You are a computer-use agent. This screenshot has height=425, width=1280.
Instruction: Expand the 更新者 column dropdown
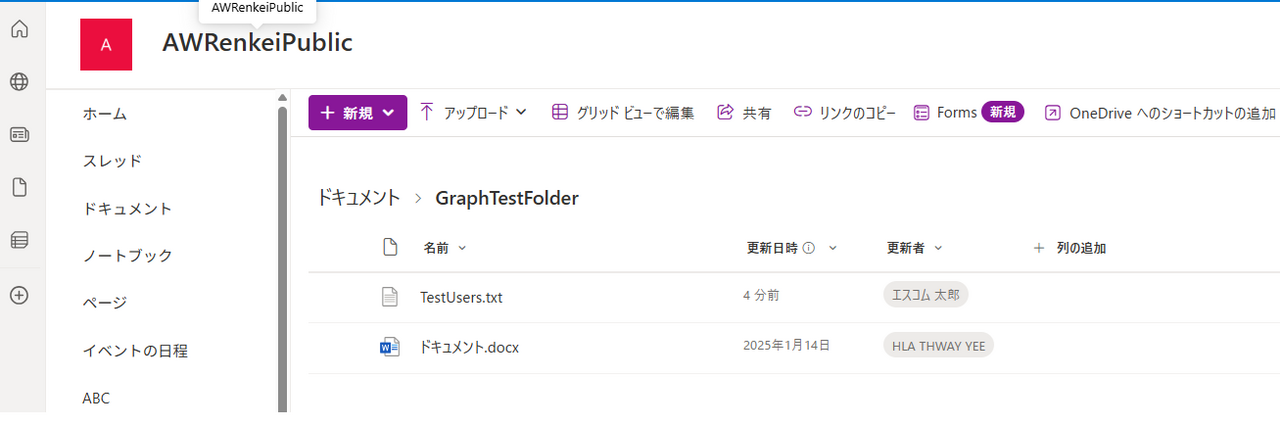pos(914,248)
